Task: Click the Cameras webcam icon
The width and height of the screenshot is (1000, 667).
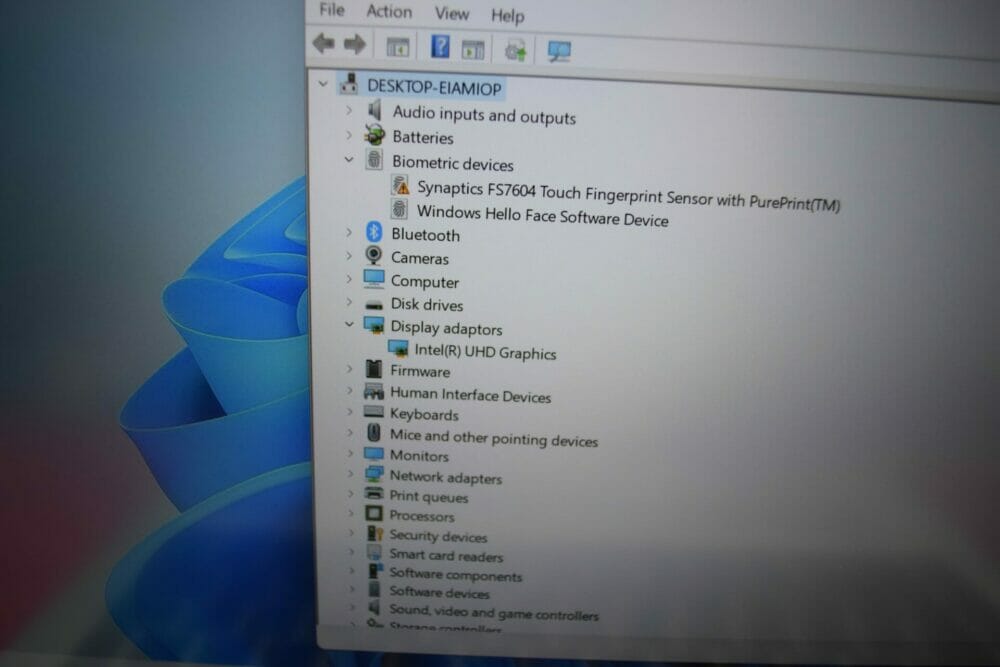Action: click(374, 256)
